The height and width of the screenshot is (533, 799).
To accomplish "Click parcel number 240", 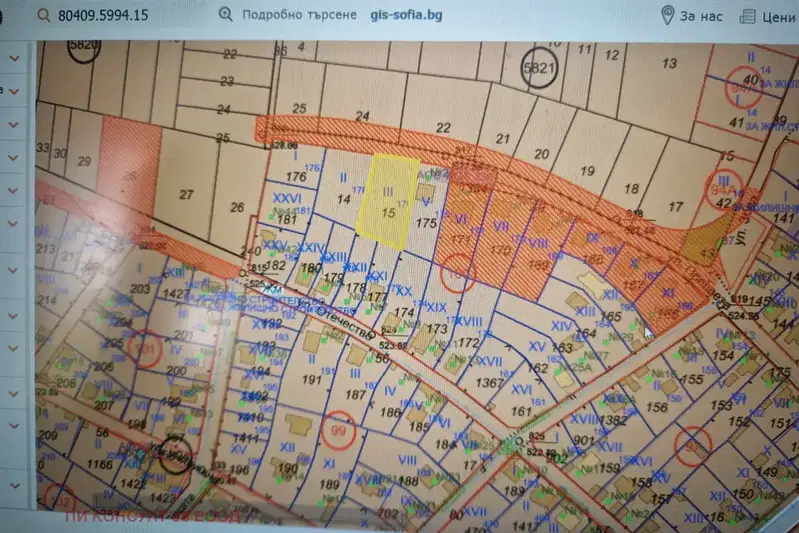I will 251,251.
